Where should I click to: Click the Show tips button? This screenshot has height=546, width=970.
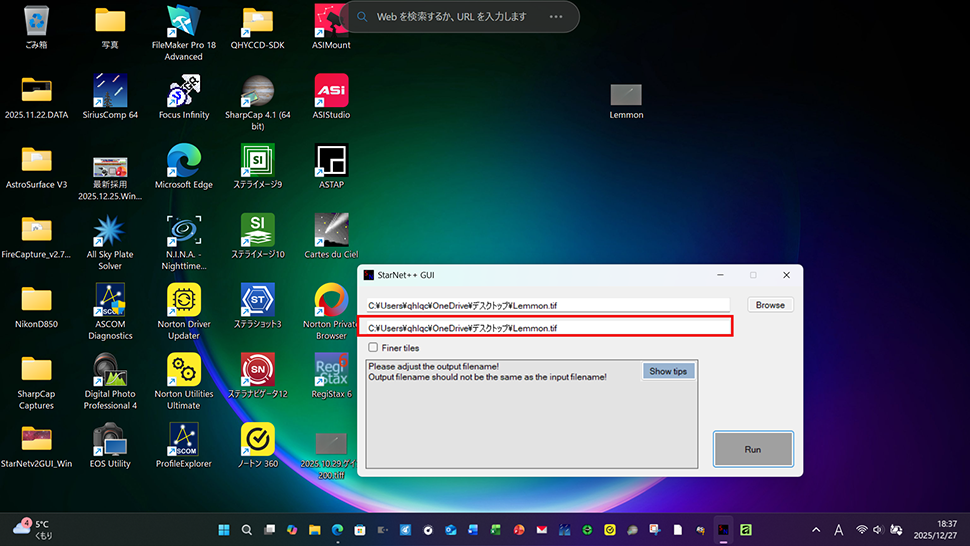668,371
